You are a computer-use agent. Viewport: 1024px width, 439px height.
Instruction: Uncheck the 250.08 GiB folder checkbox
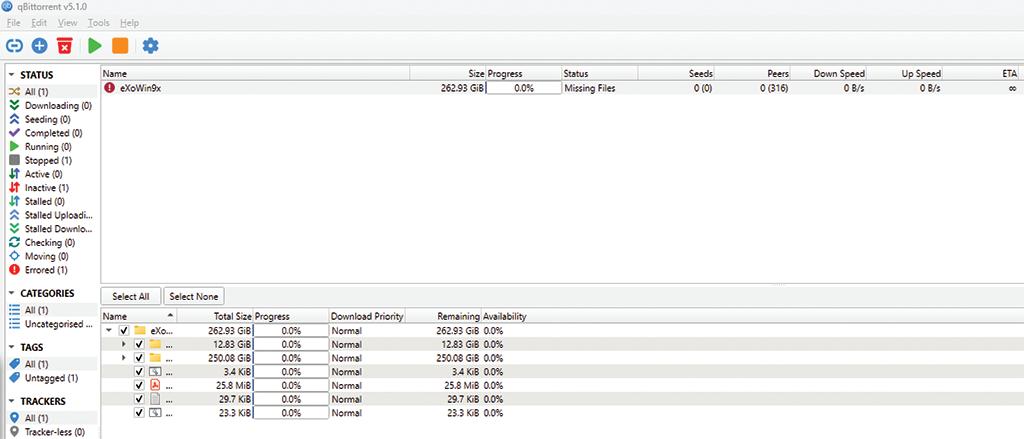tap(138, 358)
